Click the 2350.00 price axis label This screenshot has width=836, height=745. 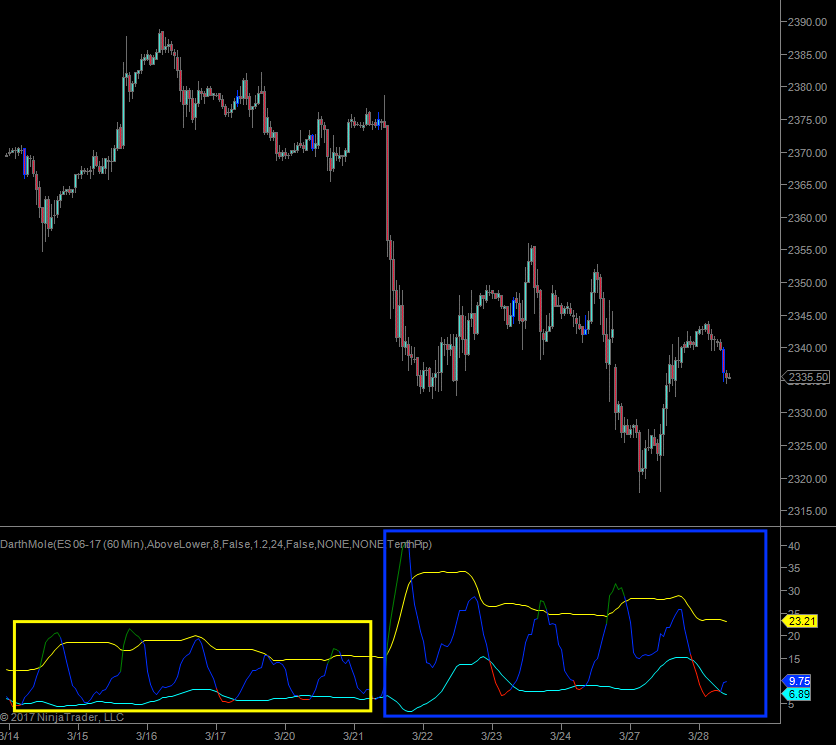click(x=807, y=283)
